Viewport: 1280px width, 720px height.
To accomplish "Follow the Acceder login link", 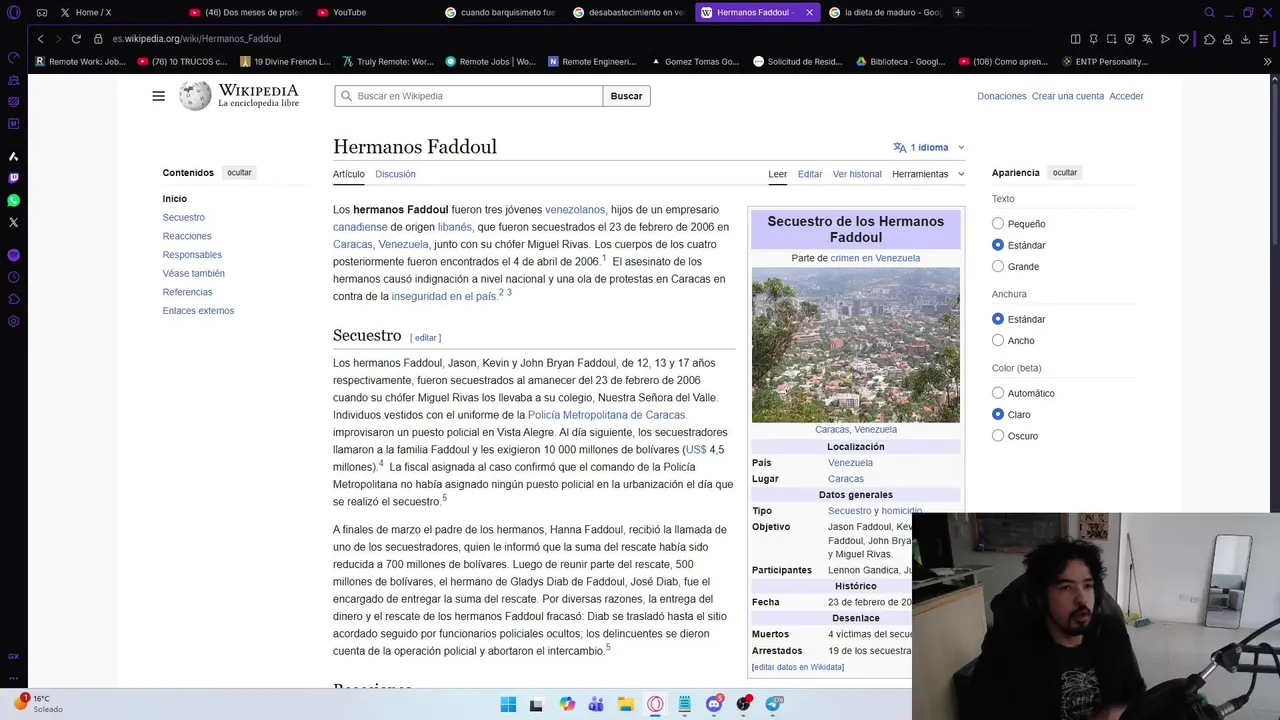I will (x=1126, y=96).
